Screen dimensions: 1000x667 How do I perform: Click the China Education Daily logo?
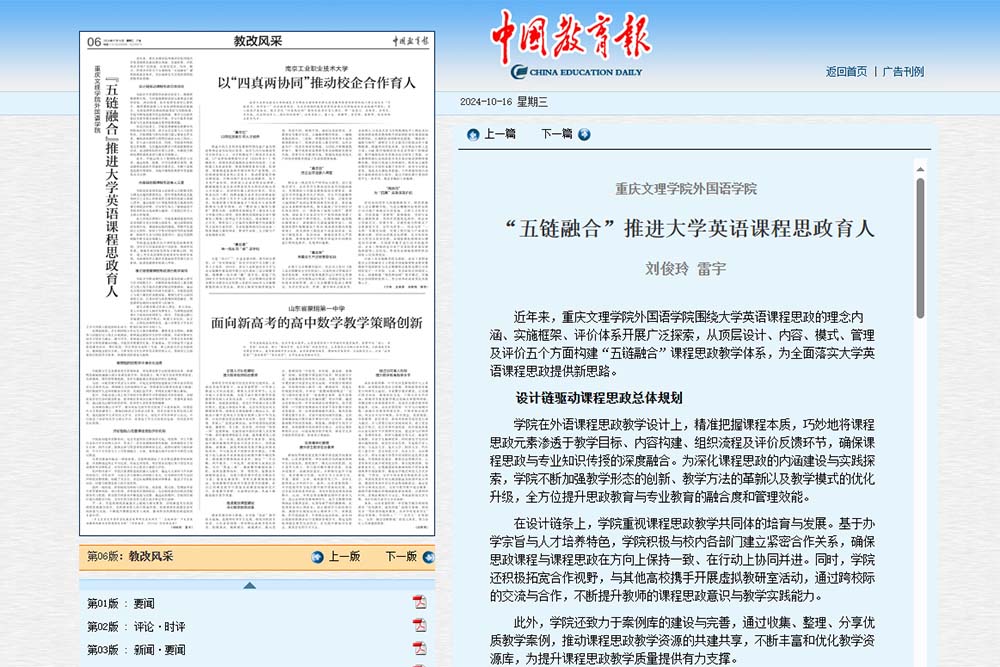click(570, 45)
